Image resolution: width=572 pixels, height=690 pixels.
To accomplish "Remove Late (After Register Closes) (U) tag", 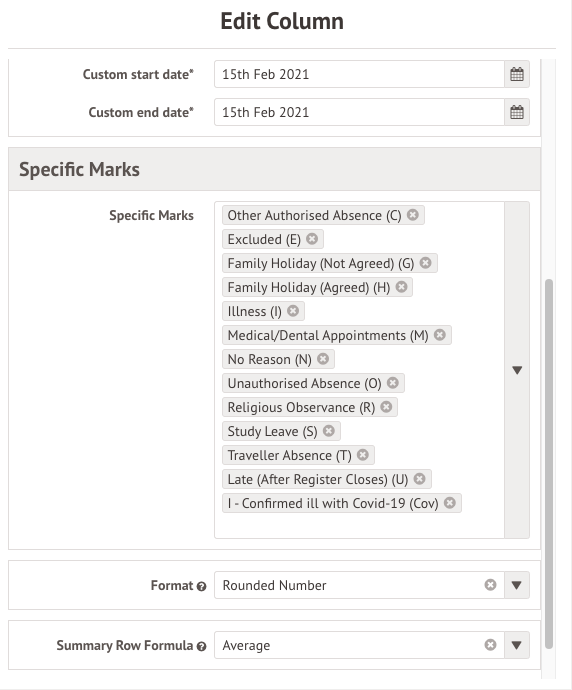I will (420, 479).
